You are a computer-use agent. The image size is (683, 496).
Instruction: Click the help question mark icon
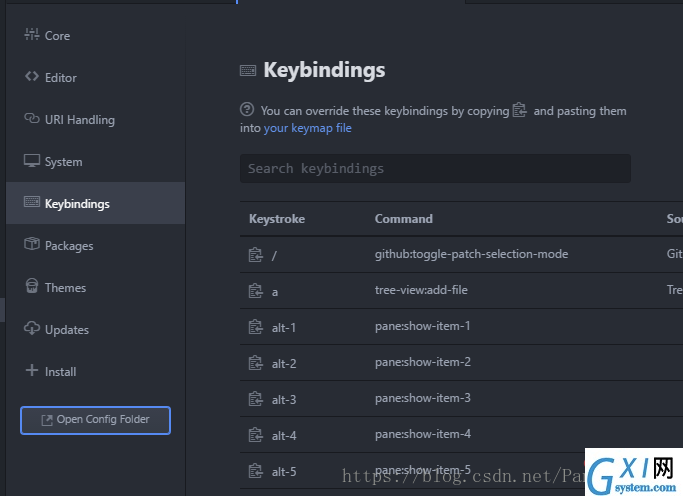point(247,109)
